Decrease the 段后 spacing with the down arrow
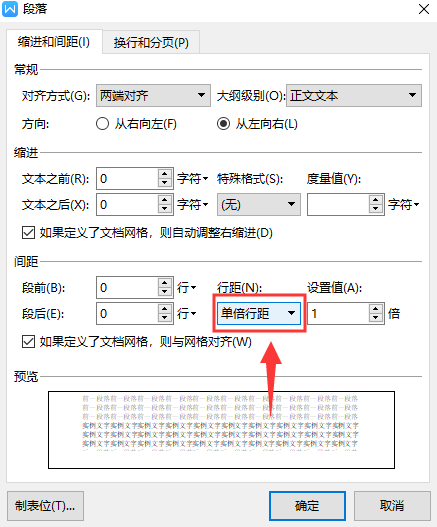The width and height of the screenshot is (437, 527). (164, 318)
